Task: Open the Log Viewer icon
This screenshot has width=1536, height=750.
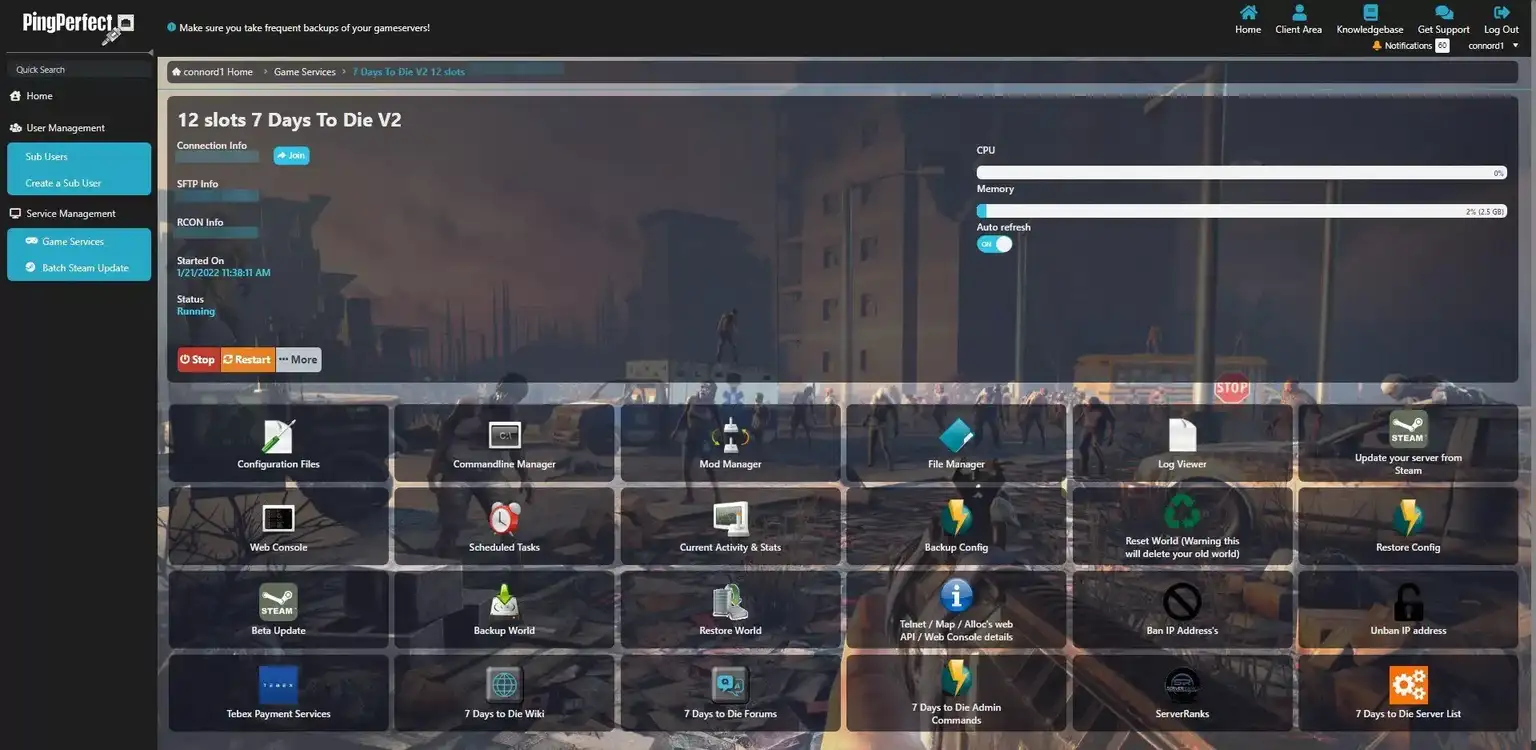Action: coord(1182,436)
